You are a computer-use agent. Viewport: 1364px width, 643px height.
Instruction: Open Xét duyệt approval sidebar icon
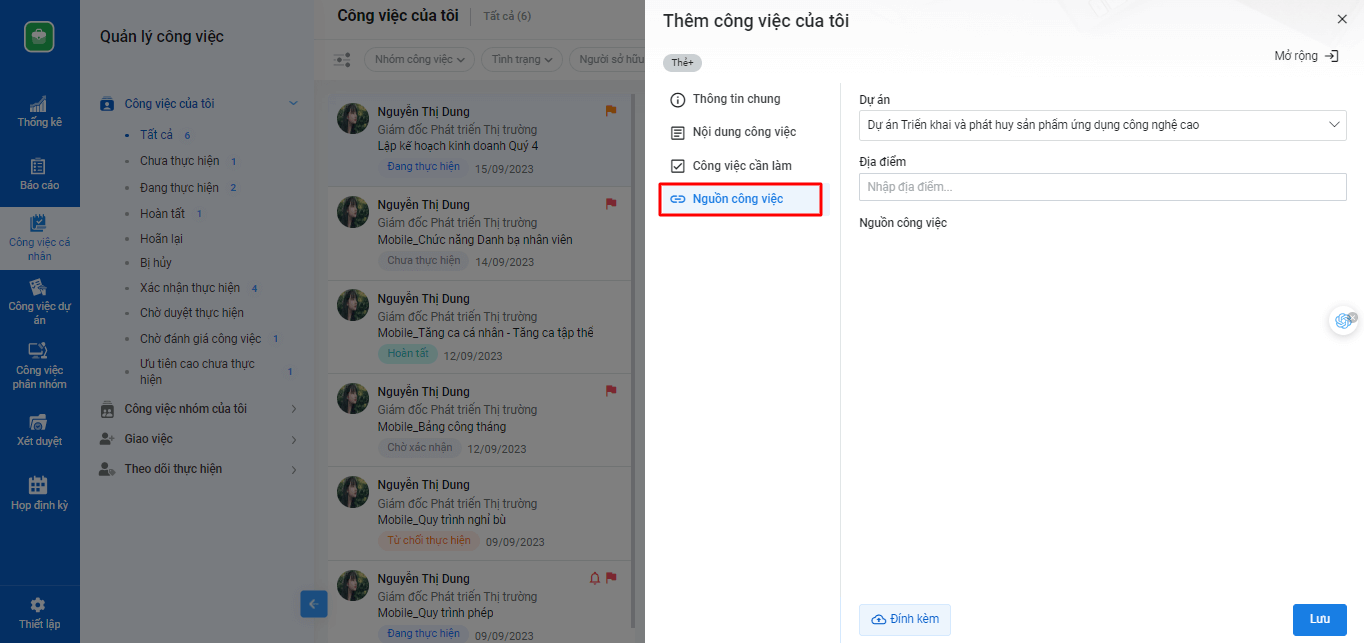click(x=39, y=430)
